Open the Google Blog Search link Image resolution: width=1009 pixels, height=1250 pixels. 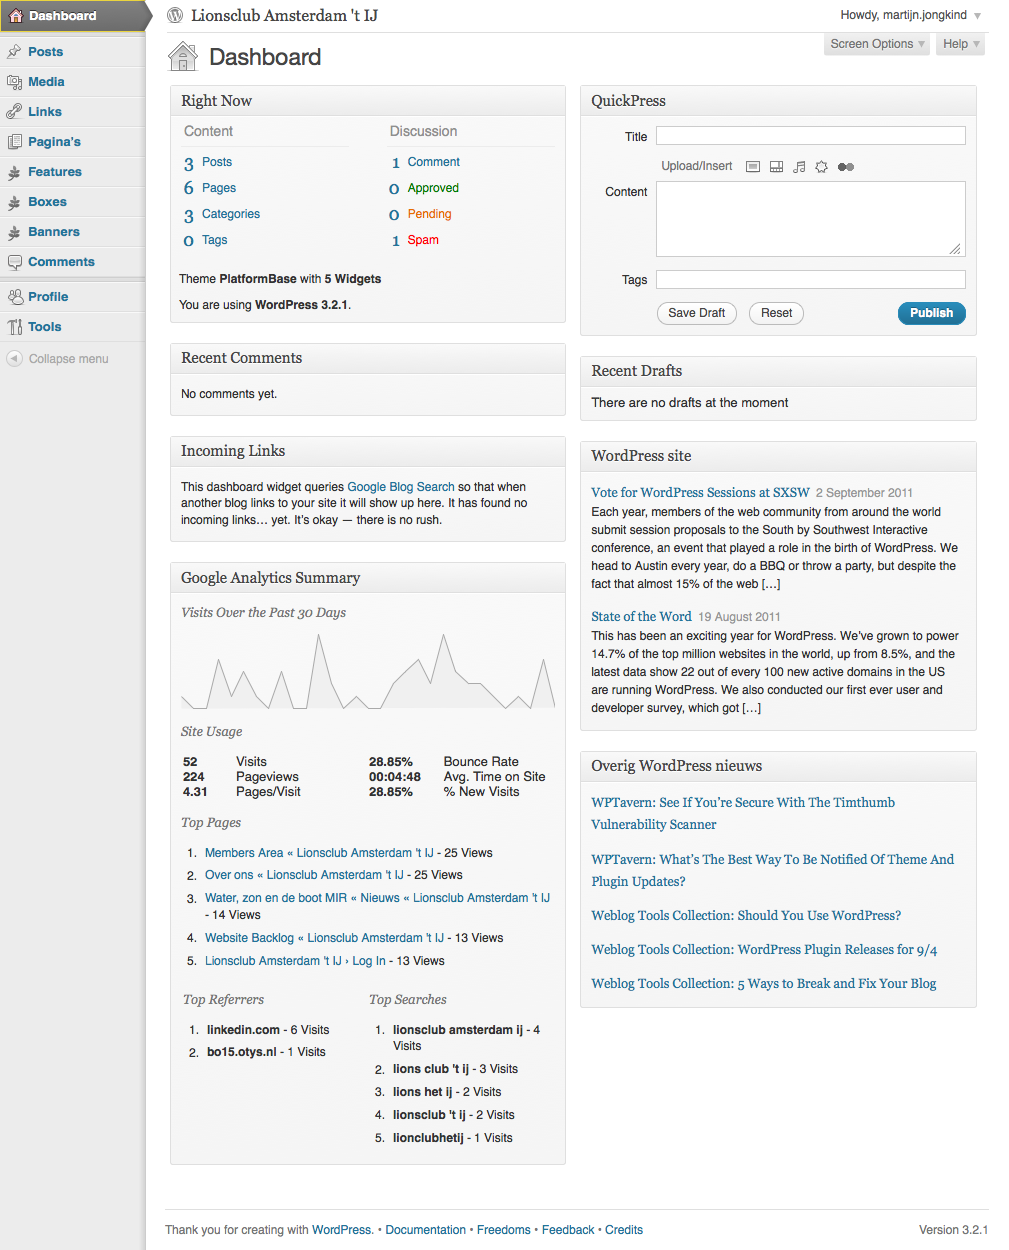click(x=401, y=487)
